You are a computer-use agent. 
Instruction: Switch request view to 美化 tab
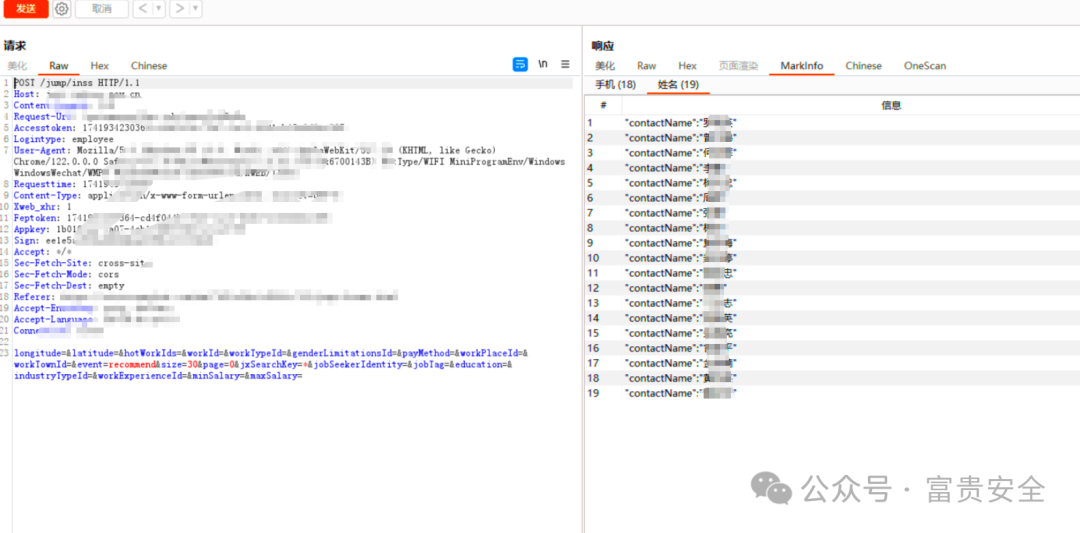pos(17,66)
